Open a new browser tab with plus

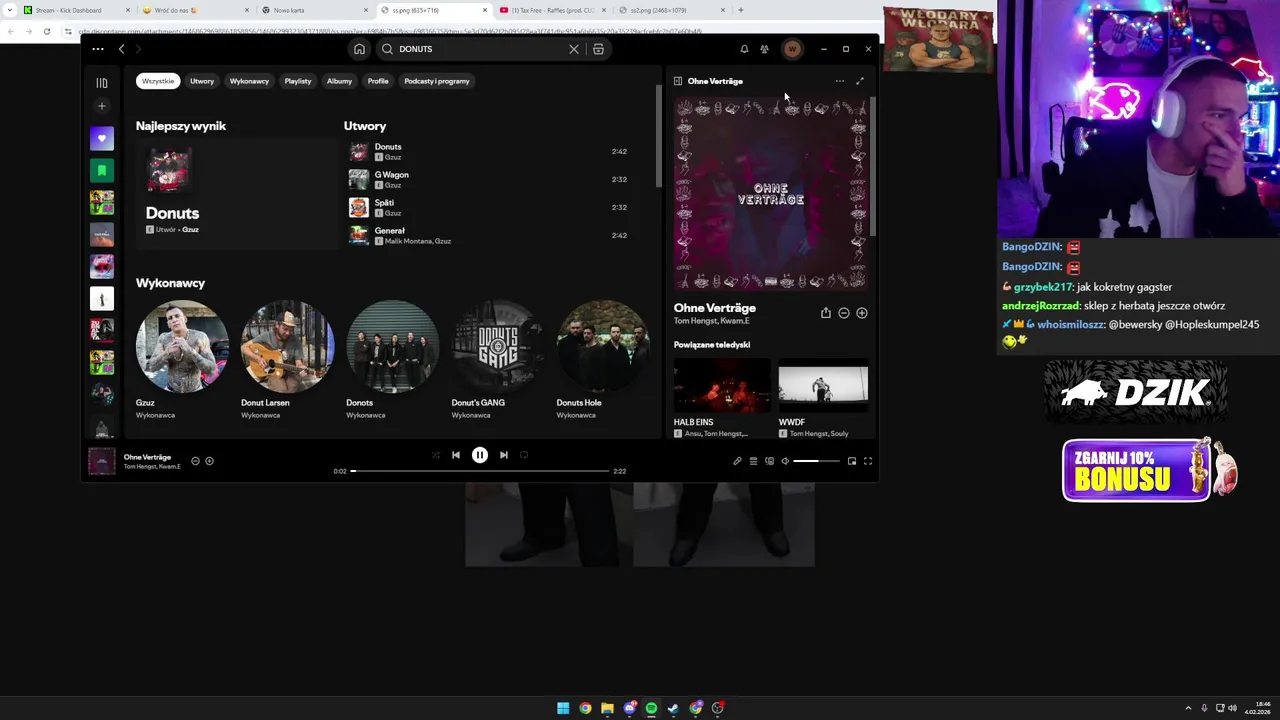coord(740,10)
